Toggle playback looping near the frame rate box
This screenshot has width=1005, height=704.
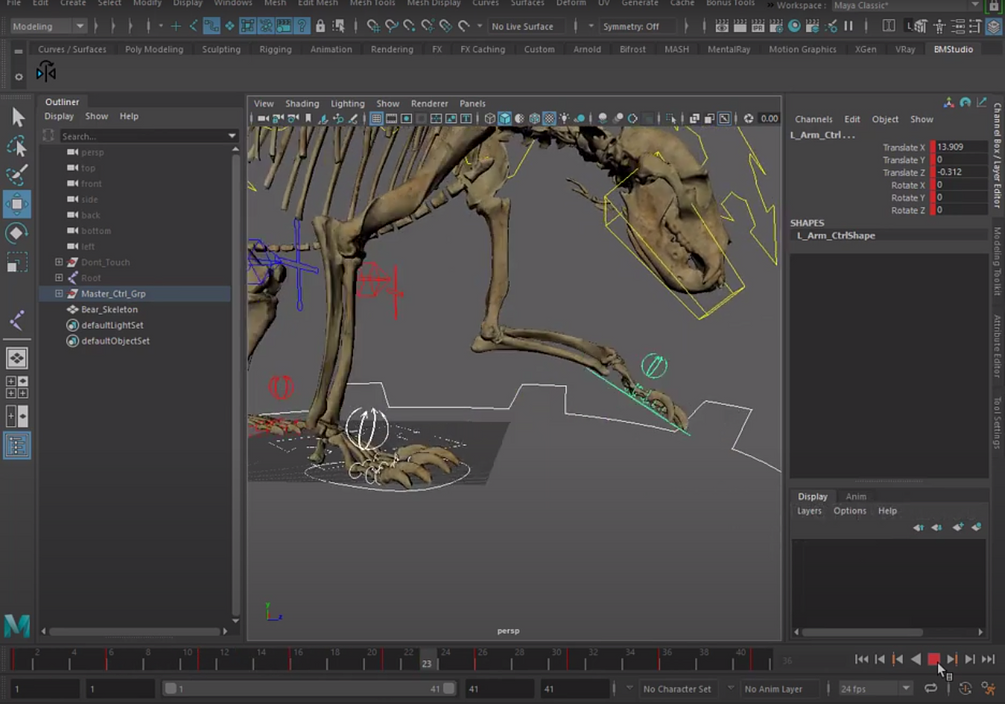pyautogui.click(x=932, y=687)
